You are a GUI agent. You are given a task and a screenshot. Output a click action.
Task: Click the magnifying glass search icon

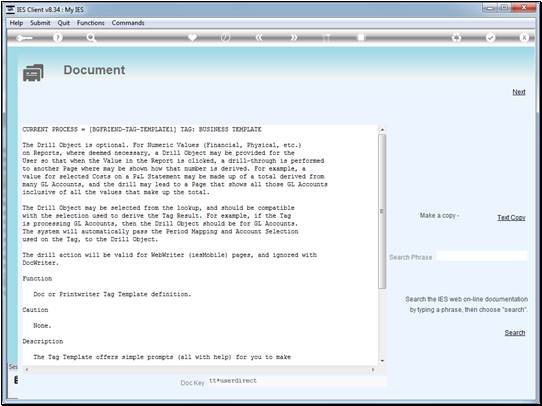click(91, 38)
